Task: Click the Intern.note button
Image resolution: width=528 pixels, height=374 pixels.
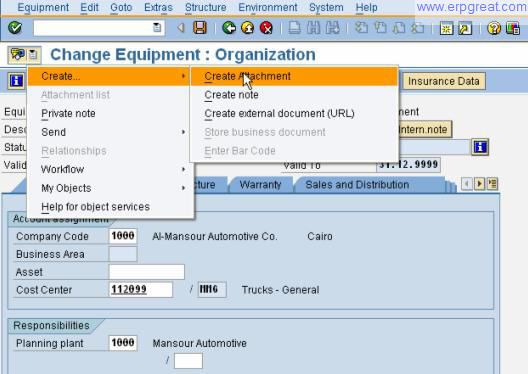Action: point(424,130)
